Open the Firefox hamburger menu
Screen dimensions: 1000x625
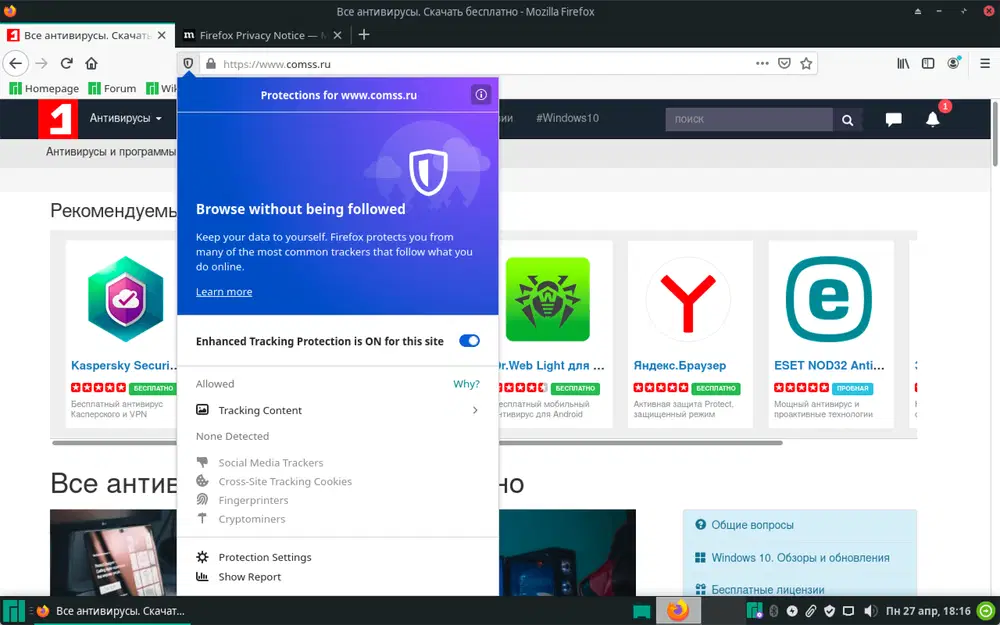point(985,63)
